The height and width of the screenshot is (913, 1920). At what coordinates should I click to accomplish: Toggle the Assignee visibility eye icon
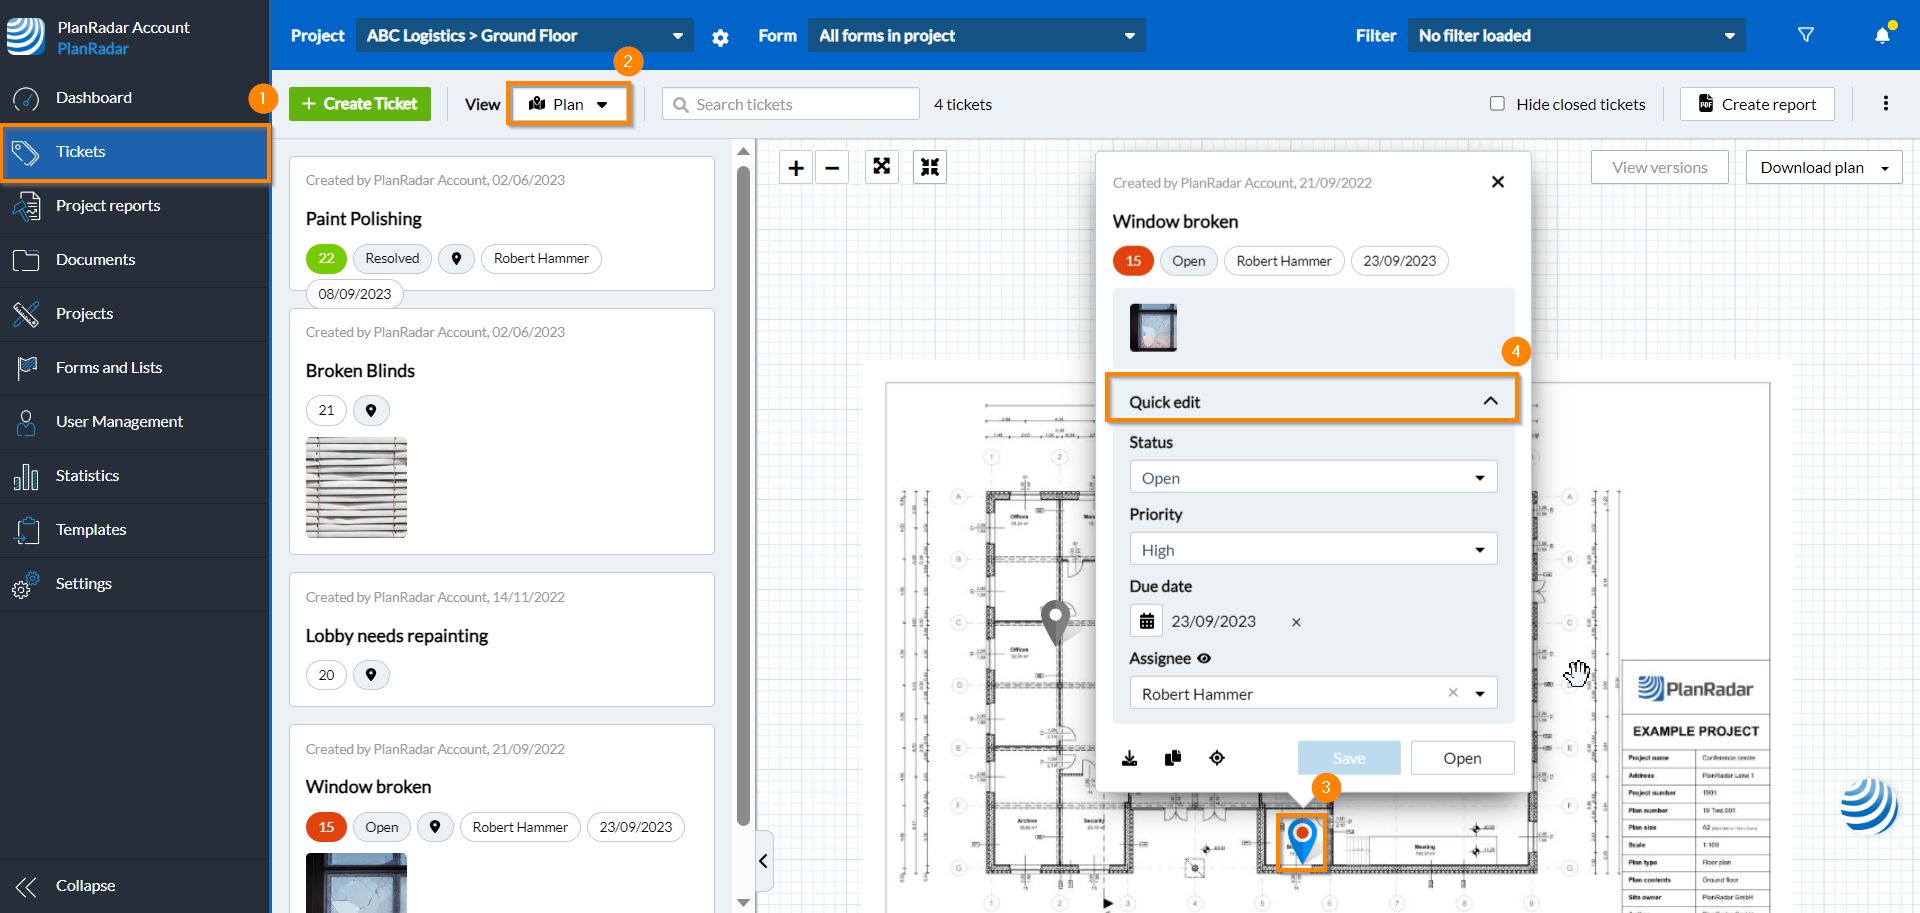(x=1204, y=658)
